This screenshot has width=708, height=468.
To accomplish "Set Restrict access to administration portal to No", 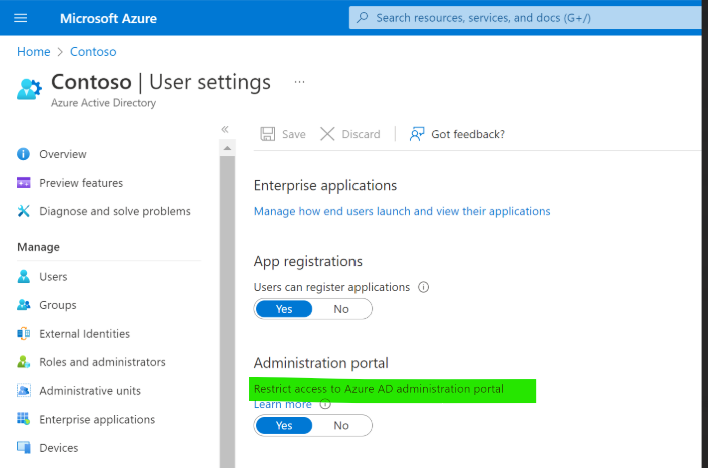I will [341, 426].
